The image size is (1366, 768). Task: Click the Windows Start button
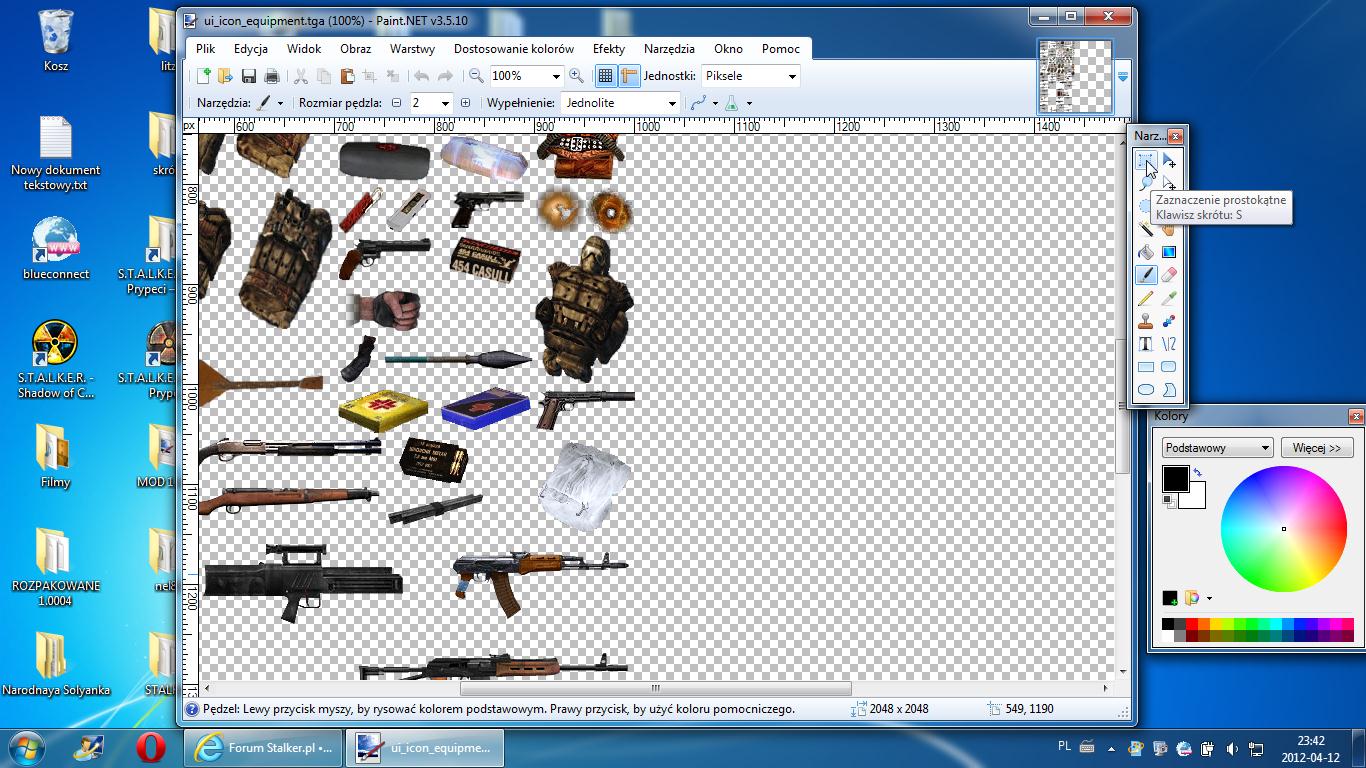[x=27, y=747]
